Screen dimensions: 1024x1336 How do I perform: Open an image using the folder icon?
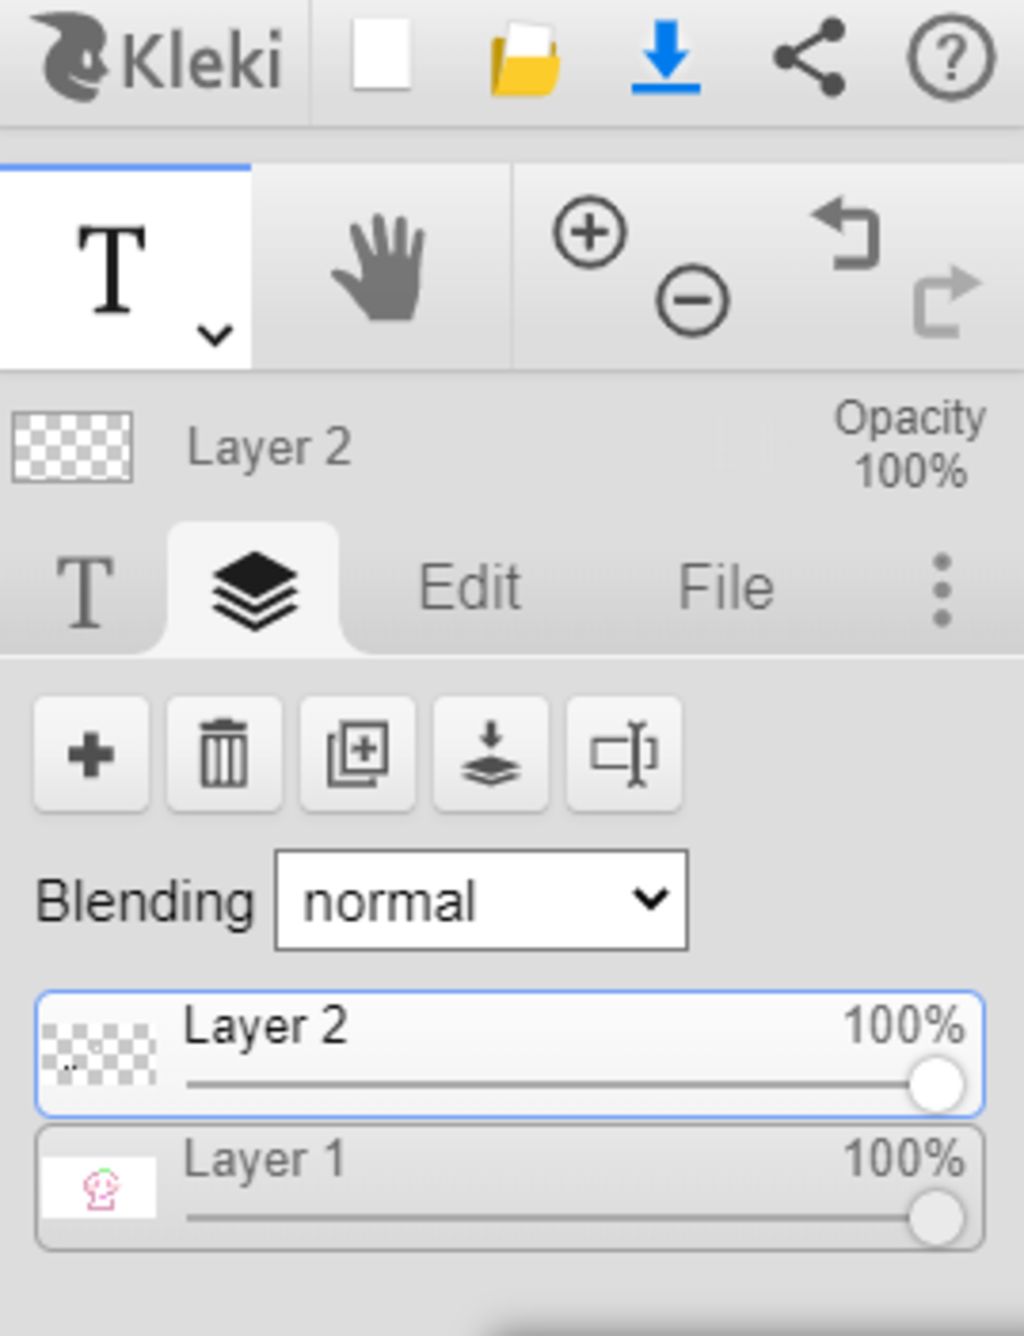pos(524,60)
